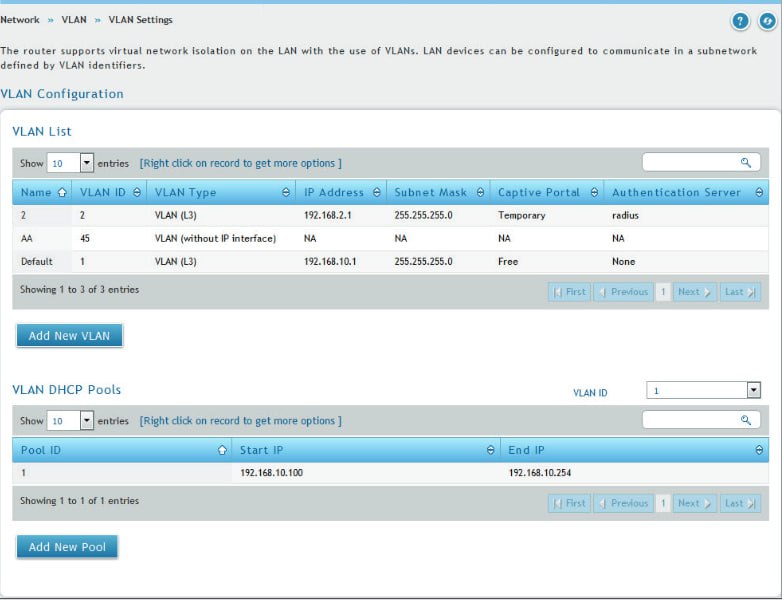Click Add New VLAN button
782x600 pixels.
click(69, 336)
